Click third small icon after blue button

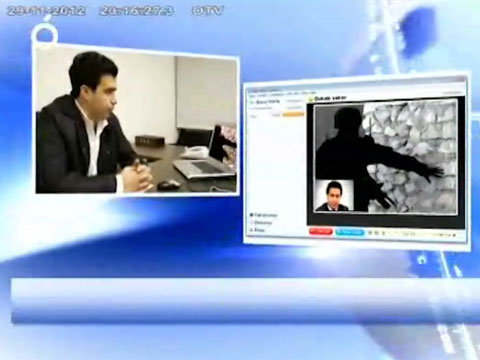[x=383, y=233]
